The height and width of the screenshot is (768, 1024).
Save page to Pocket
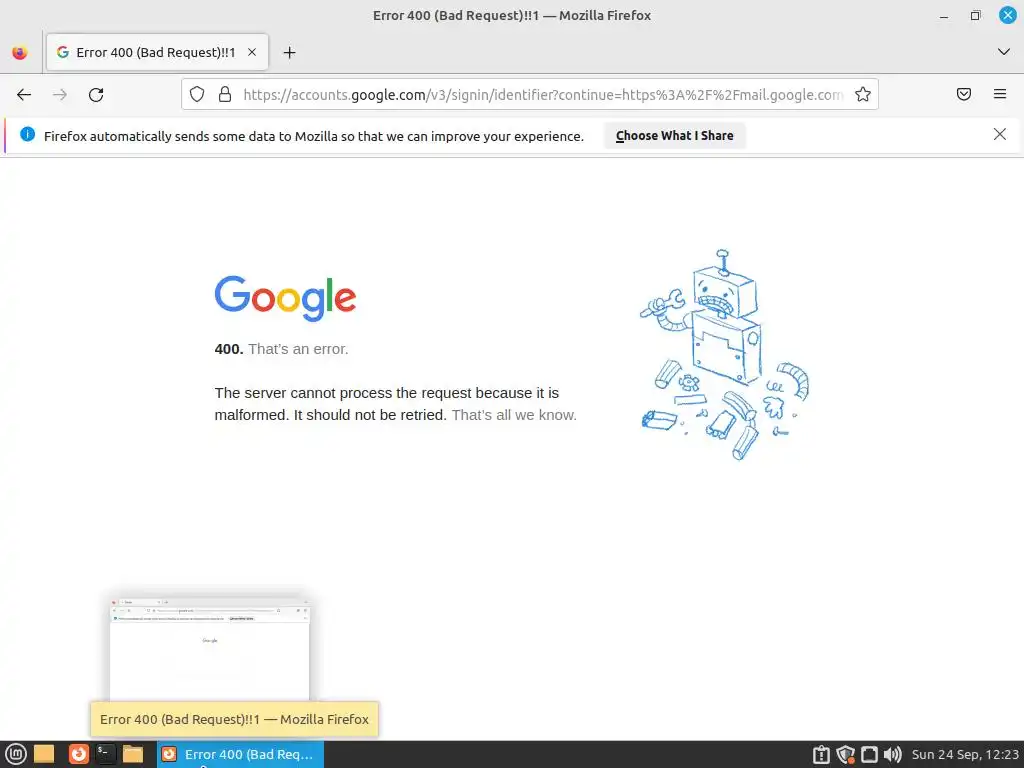click(964, 94)
